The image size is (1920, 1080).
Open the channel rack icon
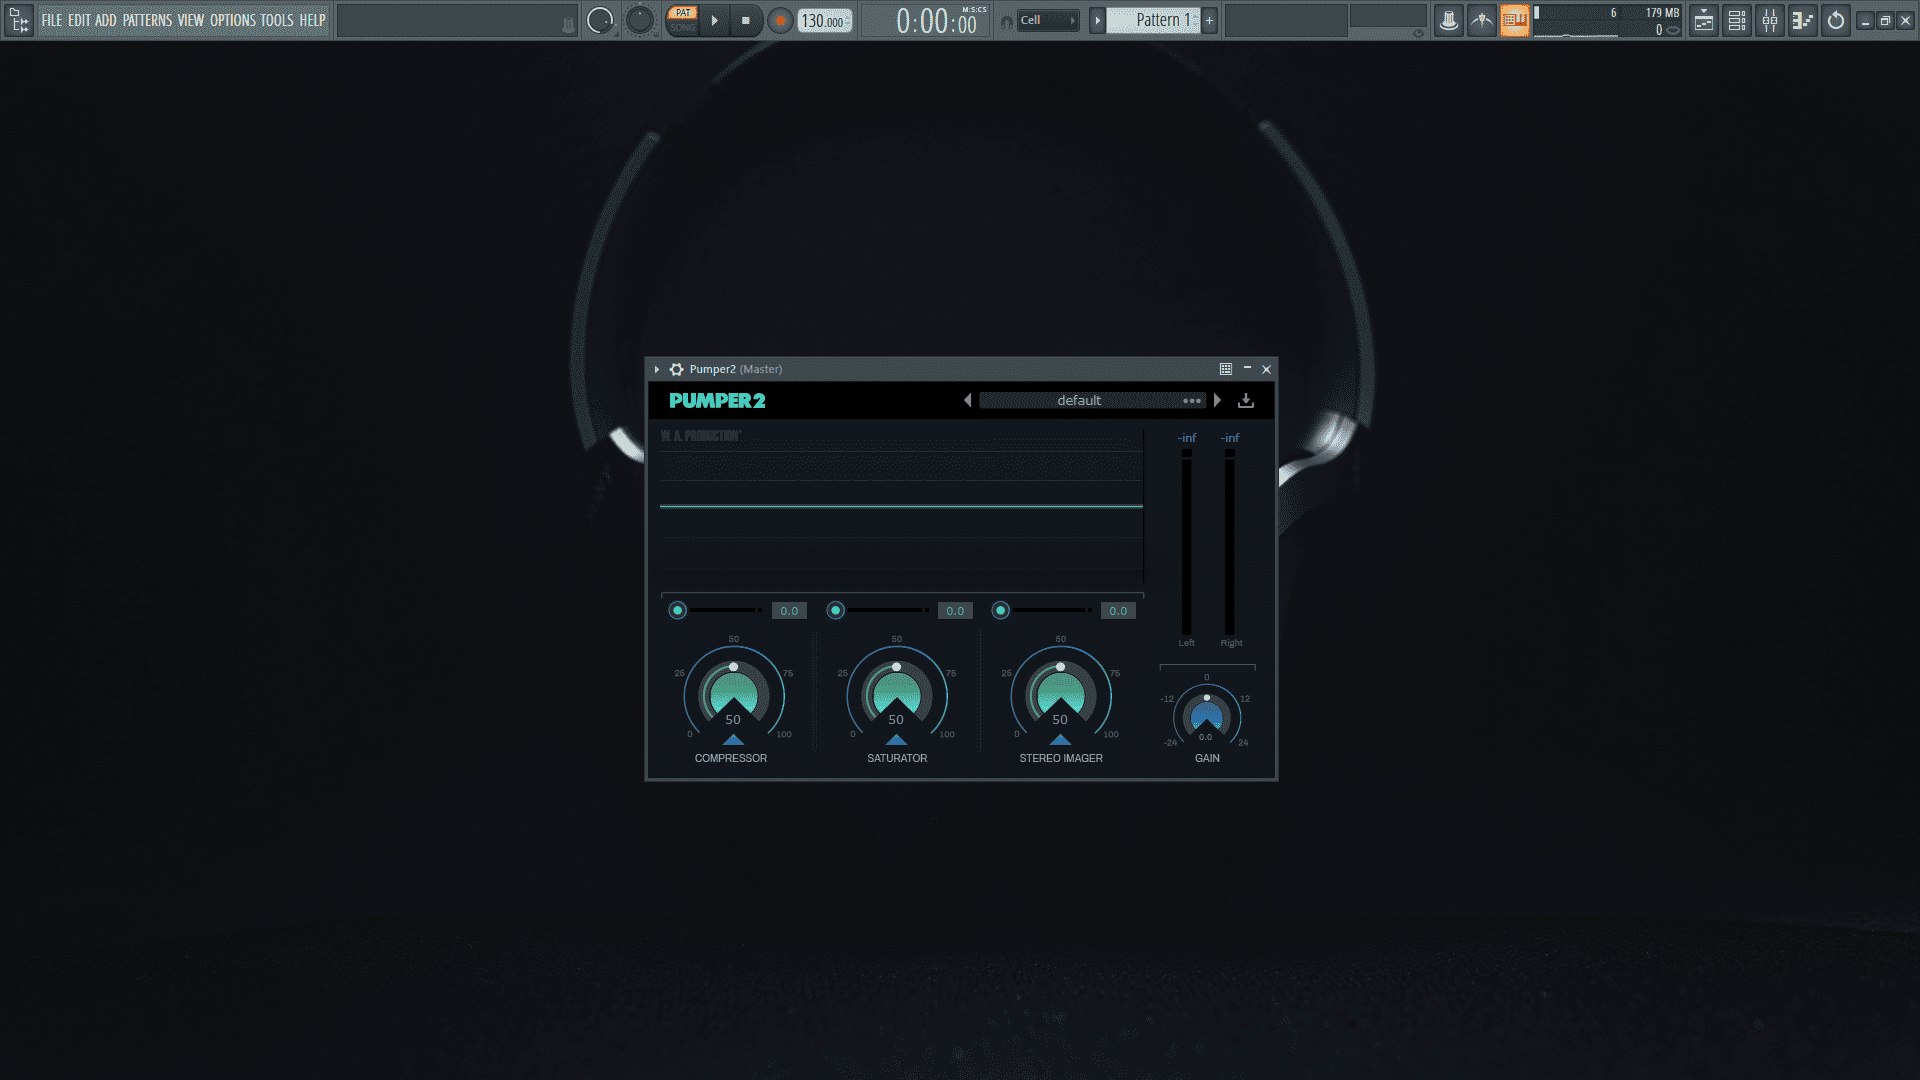click(1737, 20)
